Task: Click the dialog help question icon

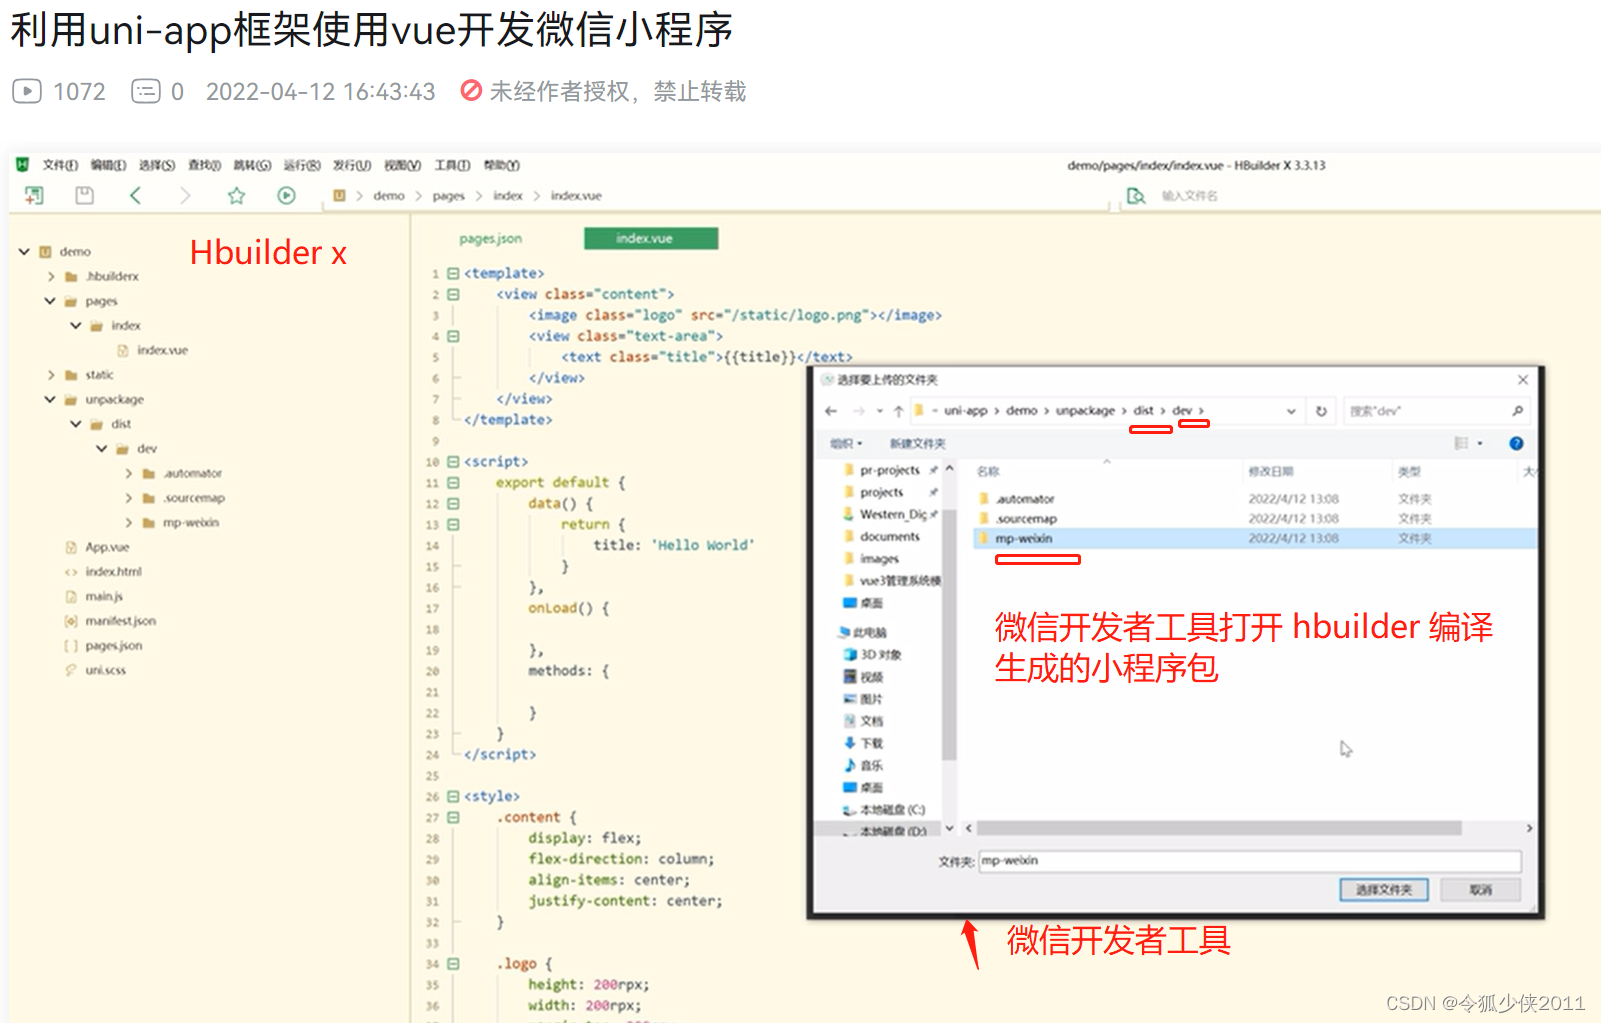Action: (x=1516, y=443)
